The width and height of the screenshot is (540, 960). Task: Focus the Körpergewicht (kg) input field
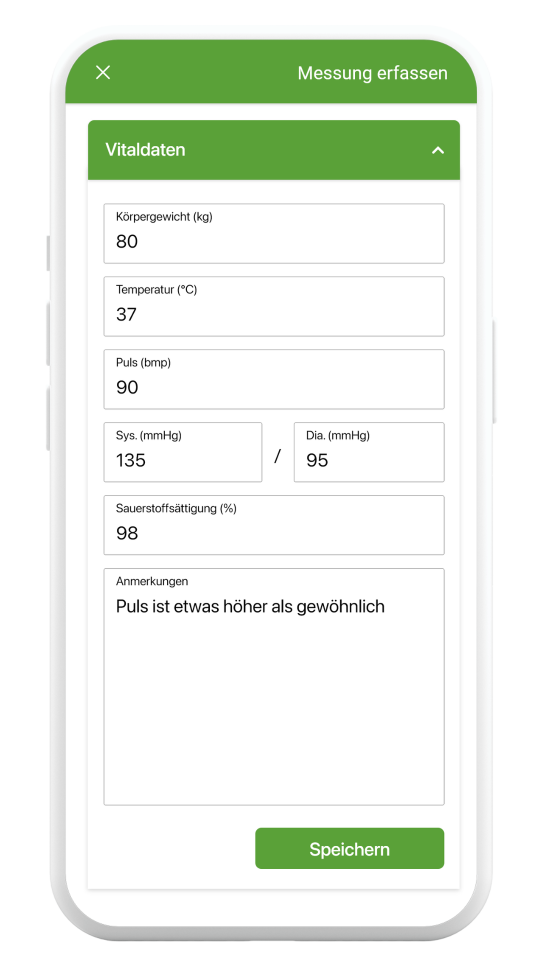(x=274, y=233)
